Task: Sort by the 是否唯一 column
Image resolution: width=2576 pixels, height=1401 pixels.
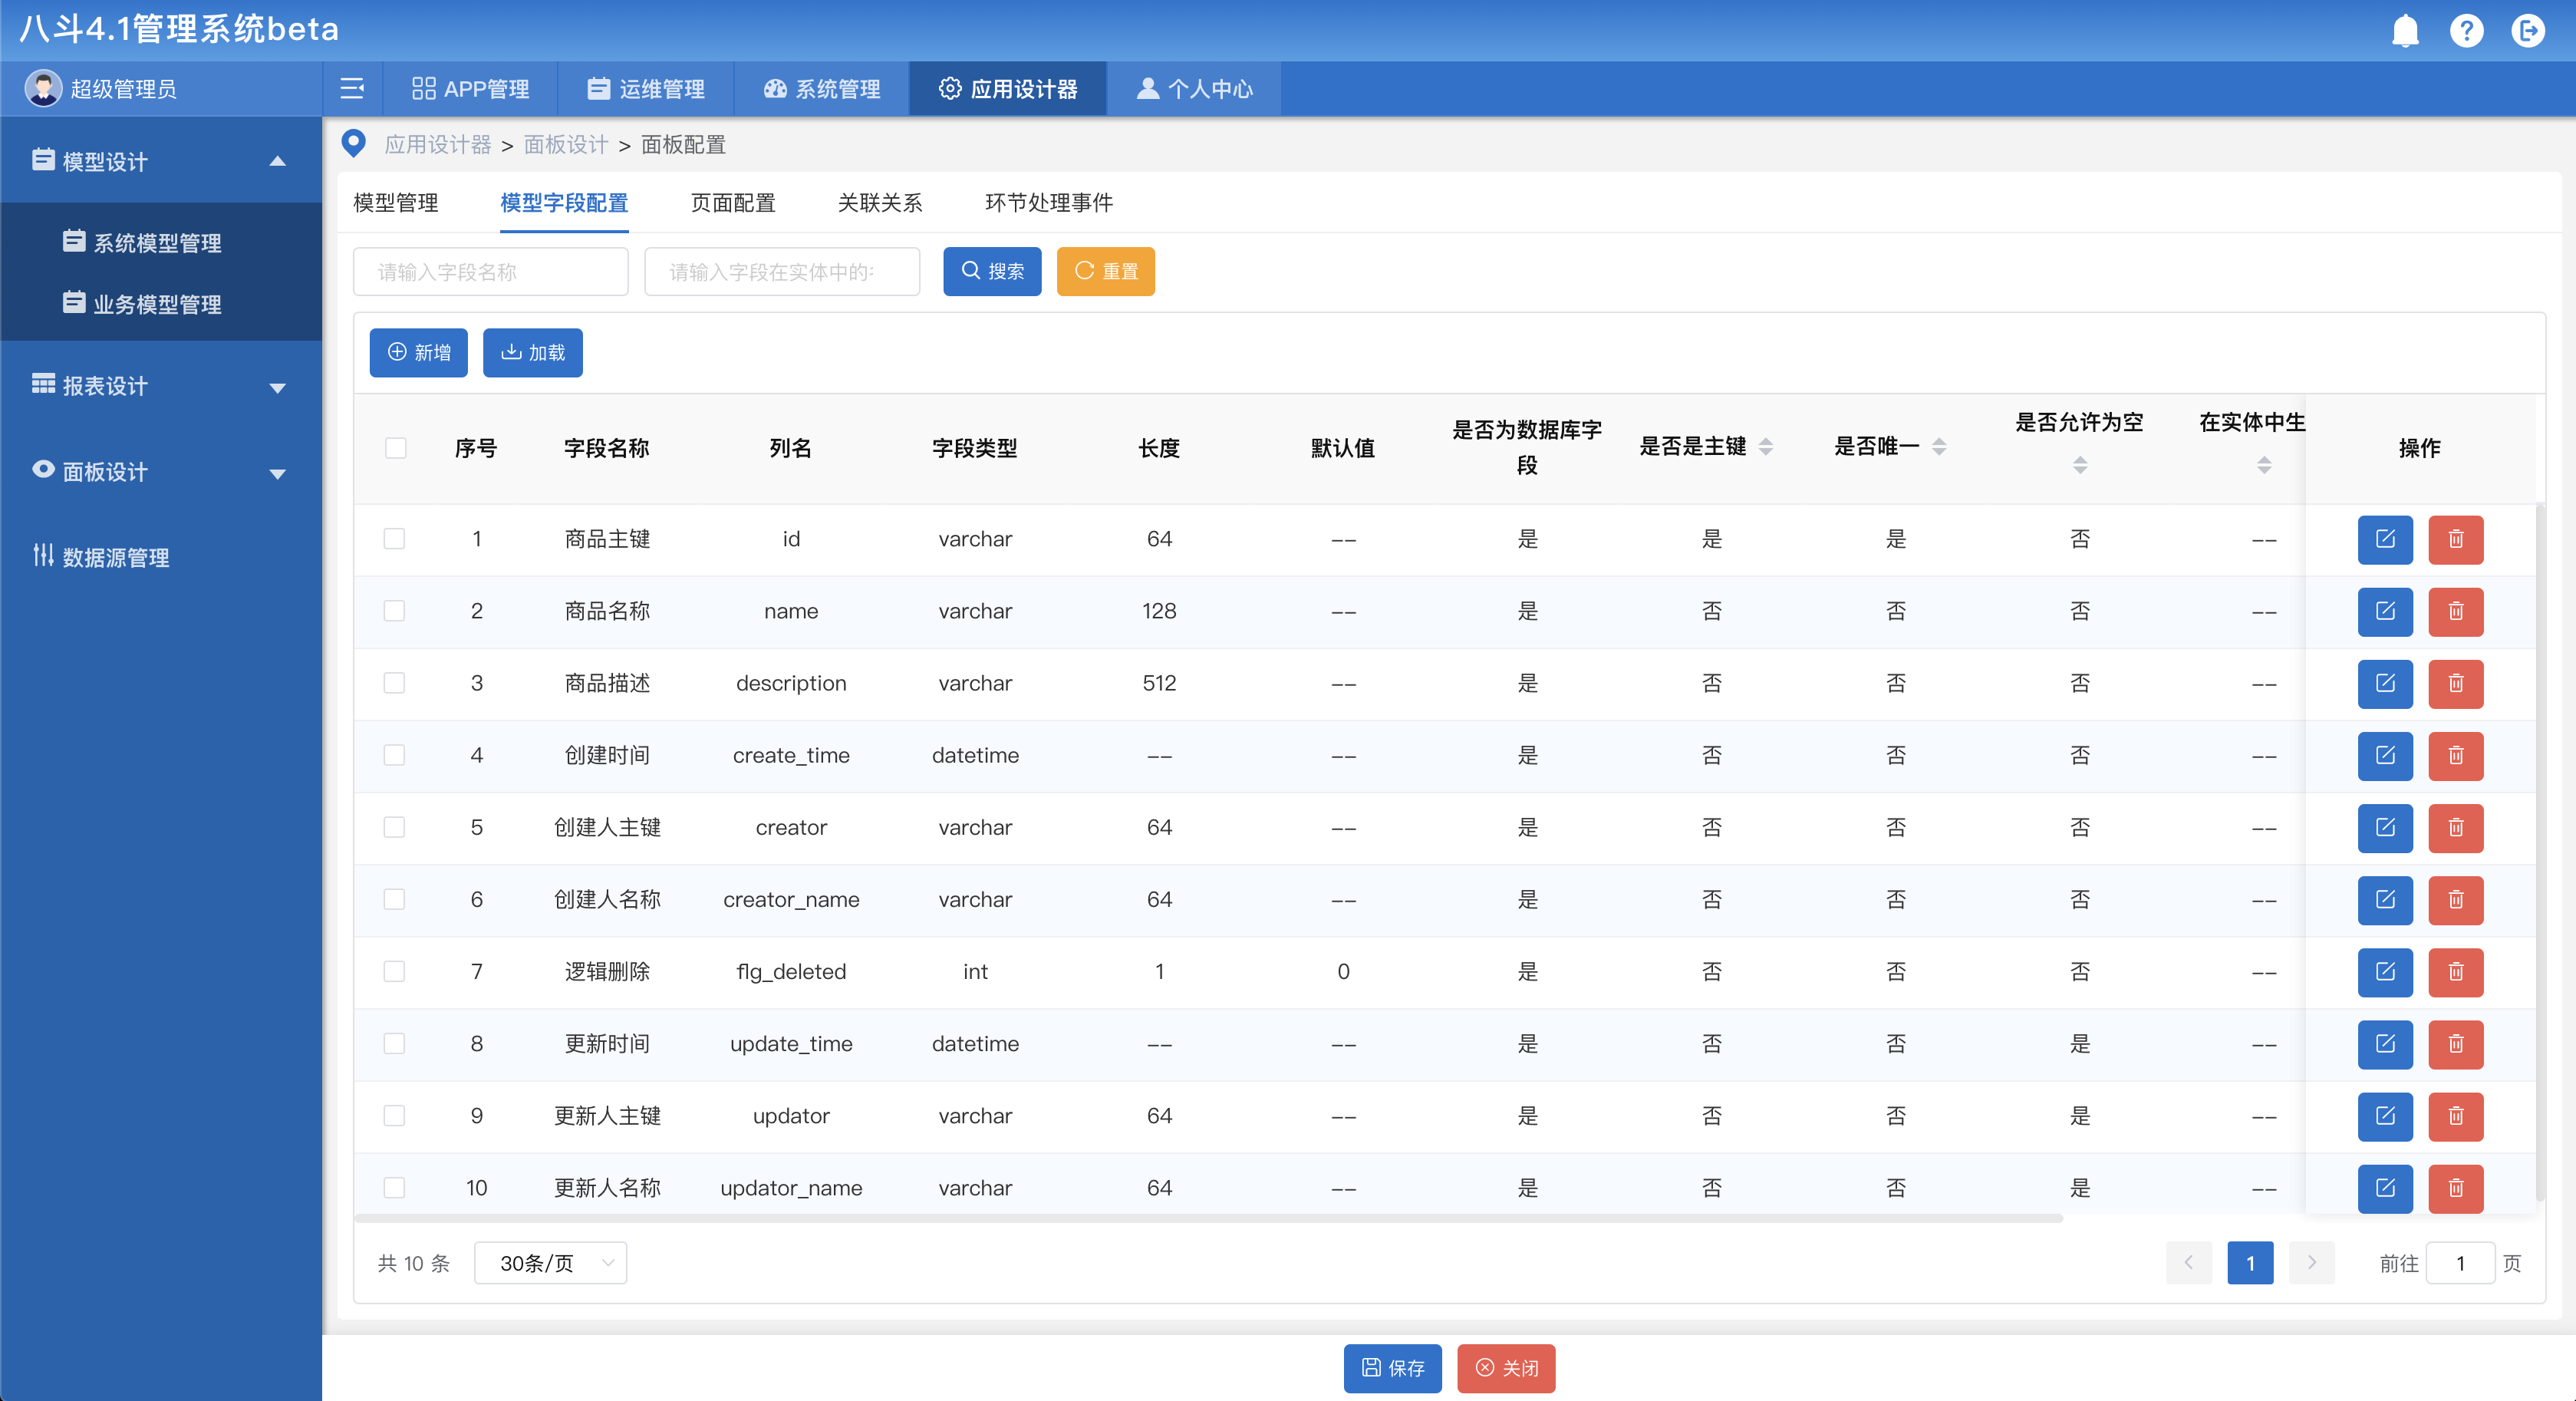Action: 1938,447
